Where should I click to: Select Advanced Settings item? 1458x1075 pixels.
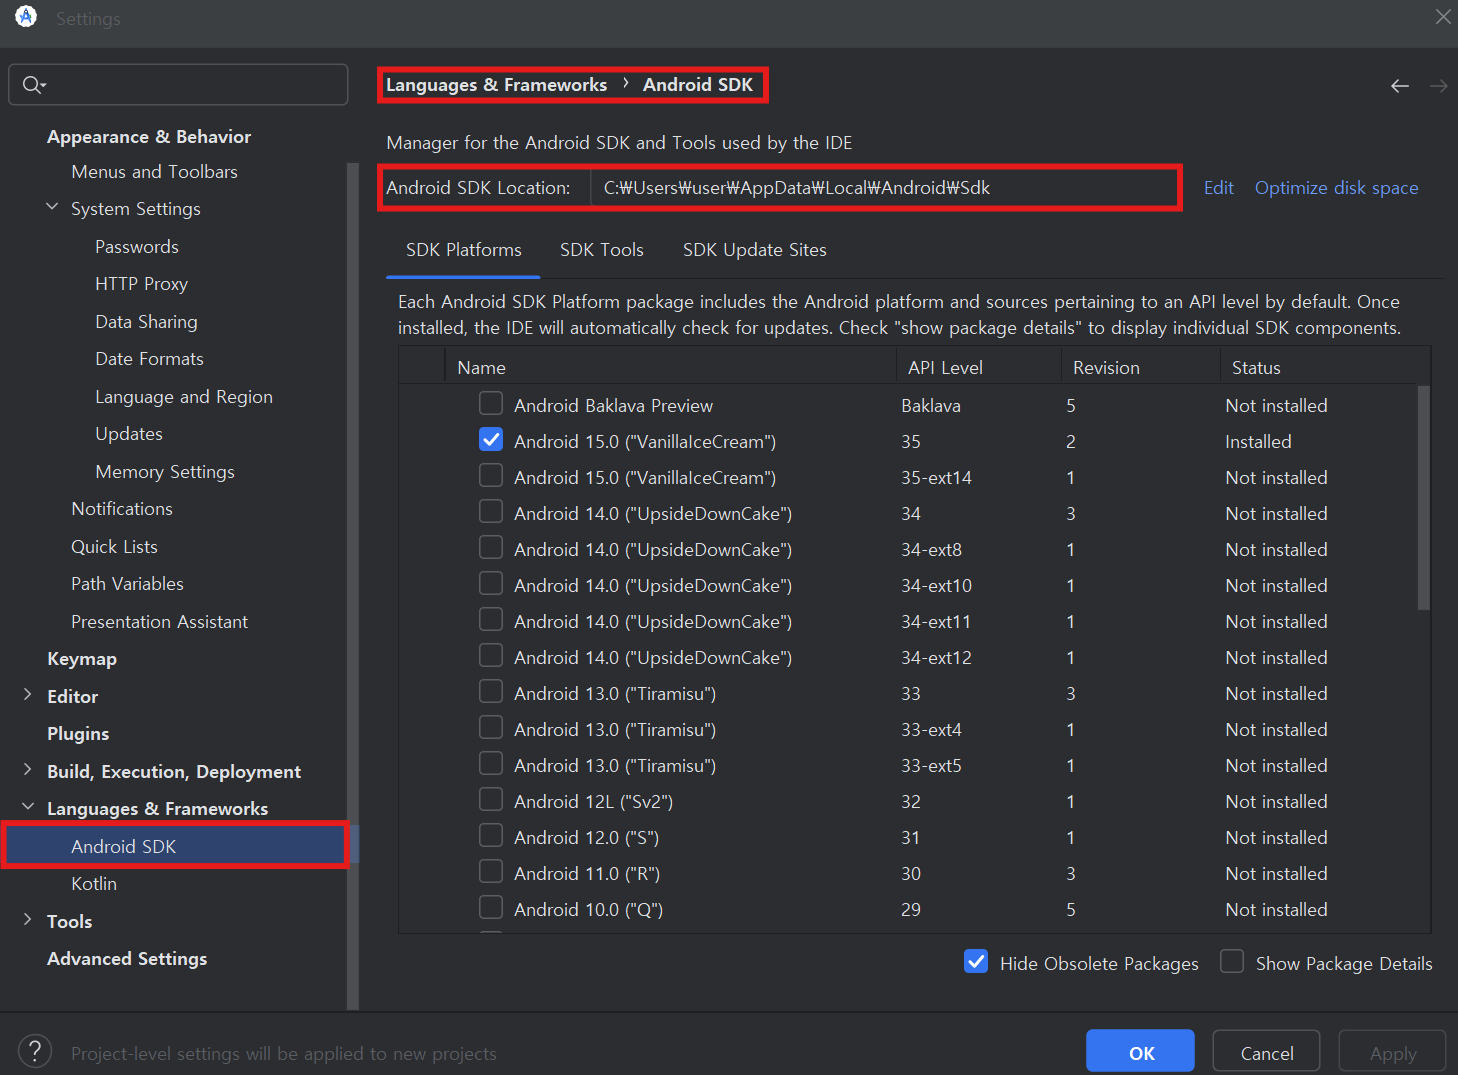[127, 959]
